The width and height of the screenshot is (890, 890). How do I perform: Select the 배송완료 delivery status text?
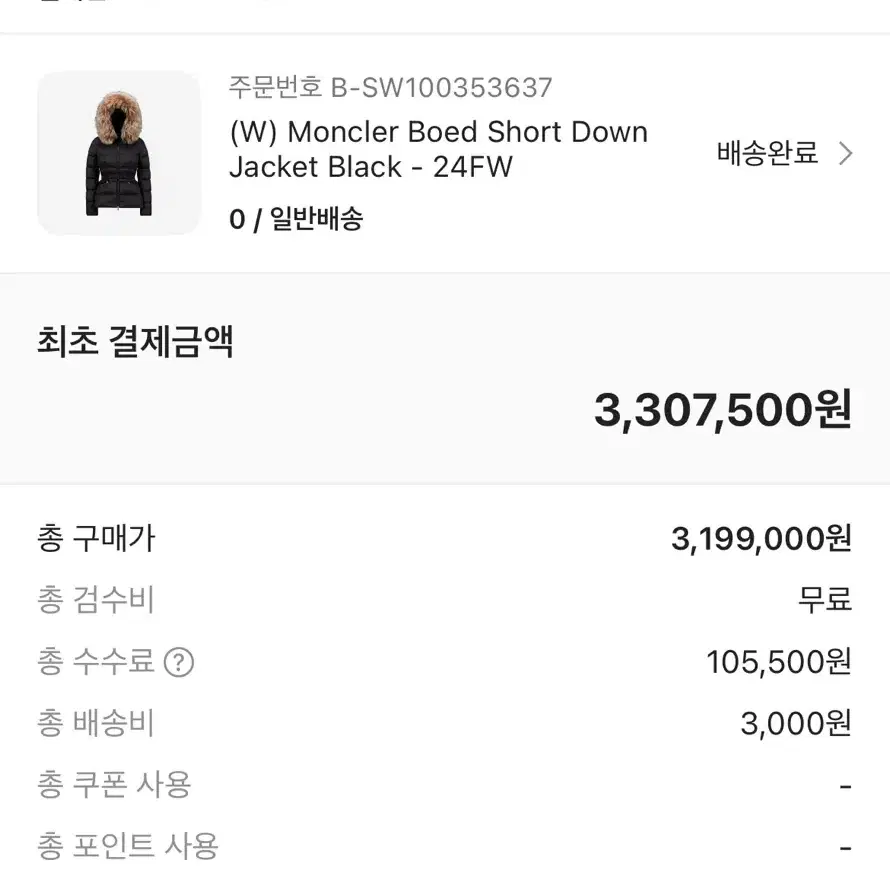click(x=767, y=153)
